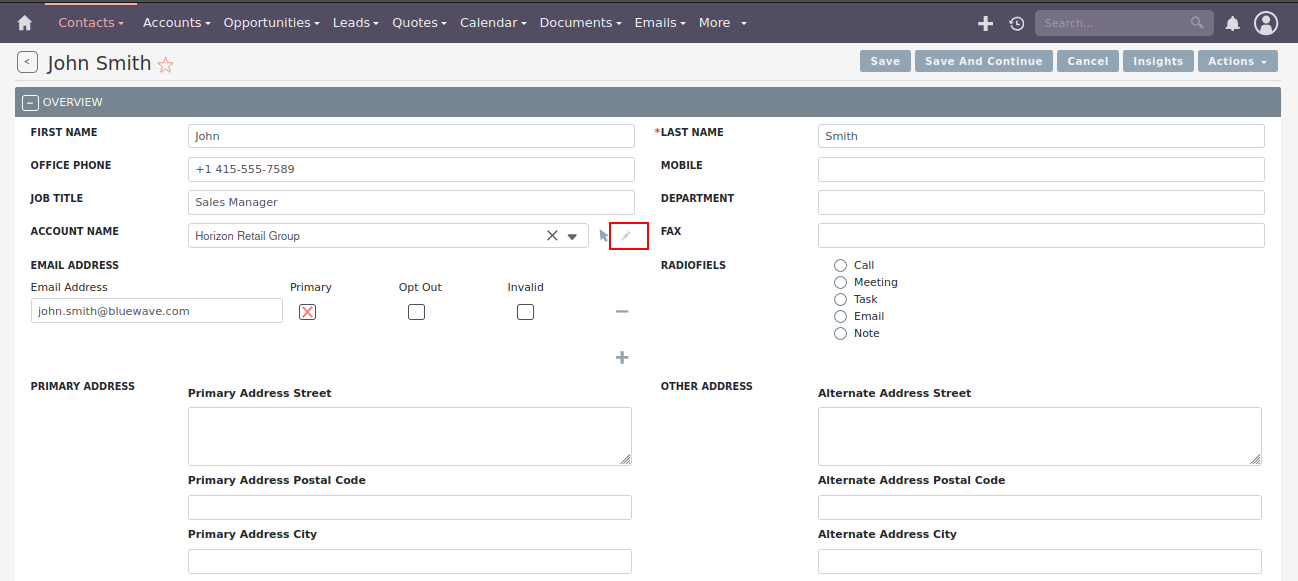Mark John Smith as favorite
This screenshot has width=1298, height=581.
click(166, 64)
